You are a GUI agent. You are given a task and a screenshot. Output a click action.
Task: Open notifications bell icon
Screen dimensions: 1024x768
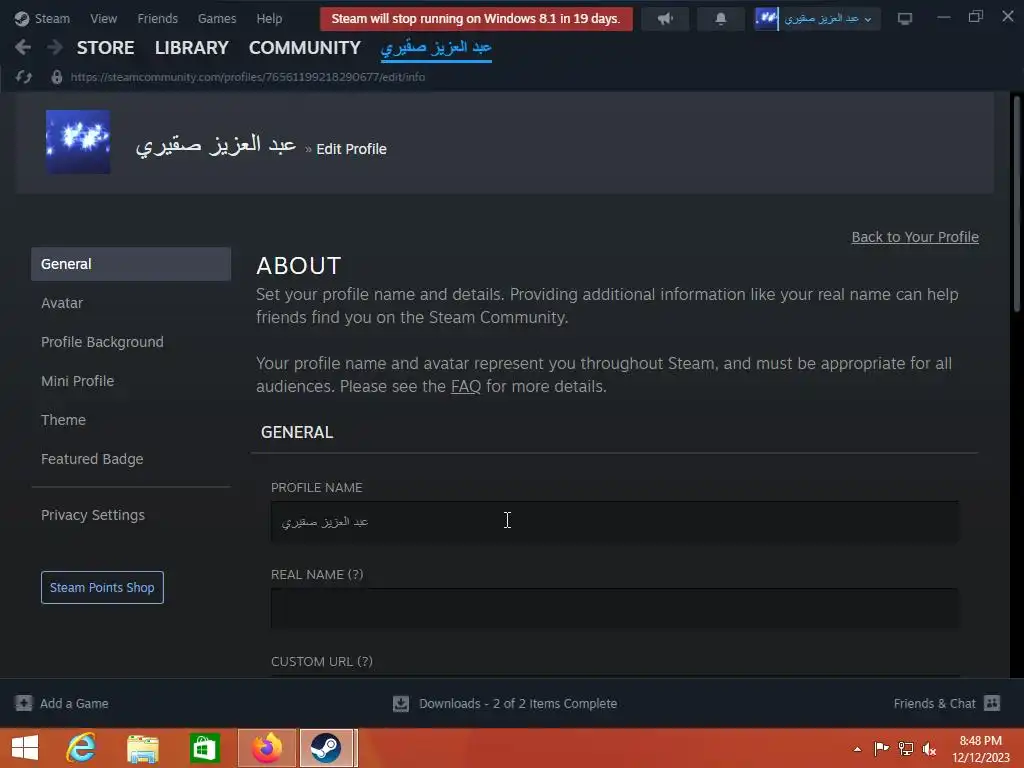coord(720,19)
